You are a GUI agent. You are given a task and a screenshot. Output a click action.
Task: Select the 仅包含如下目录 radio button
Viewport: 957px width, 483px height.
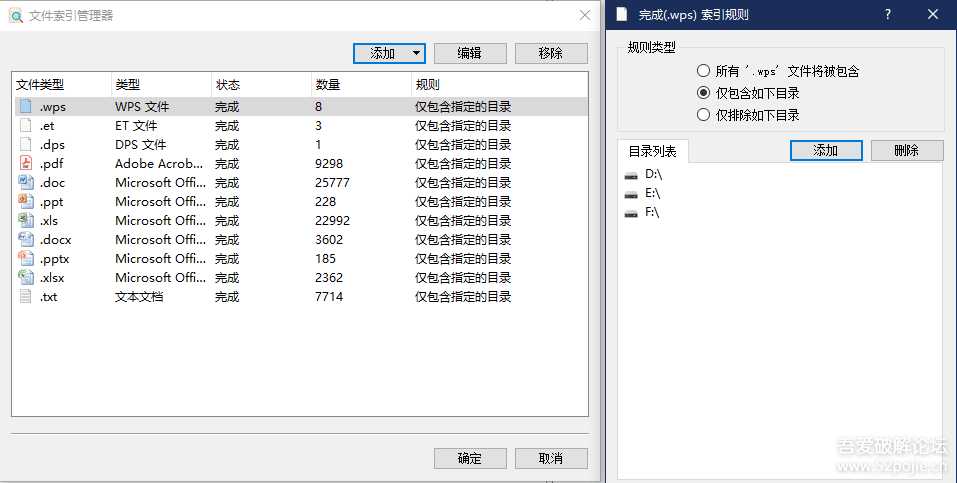click(704, 93)
